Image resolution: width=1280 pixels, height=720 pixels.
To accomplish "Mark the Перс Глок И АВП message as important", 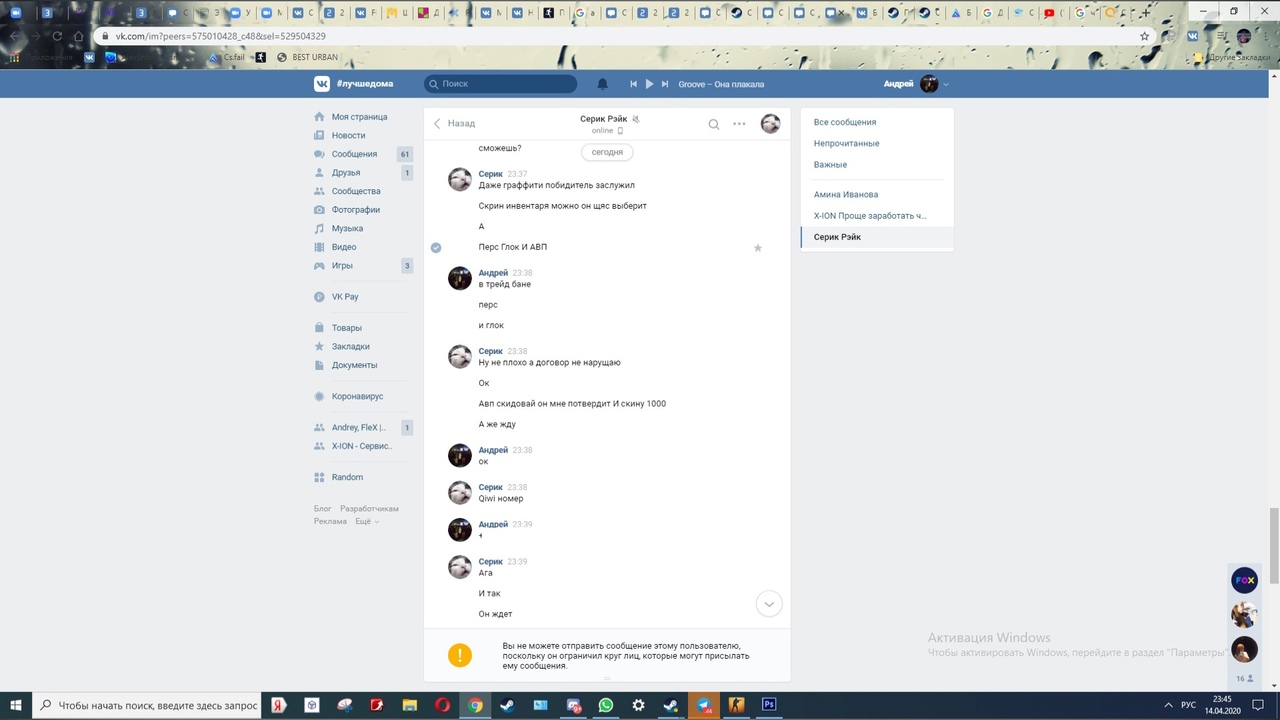I will coord(757,247).
